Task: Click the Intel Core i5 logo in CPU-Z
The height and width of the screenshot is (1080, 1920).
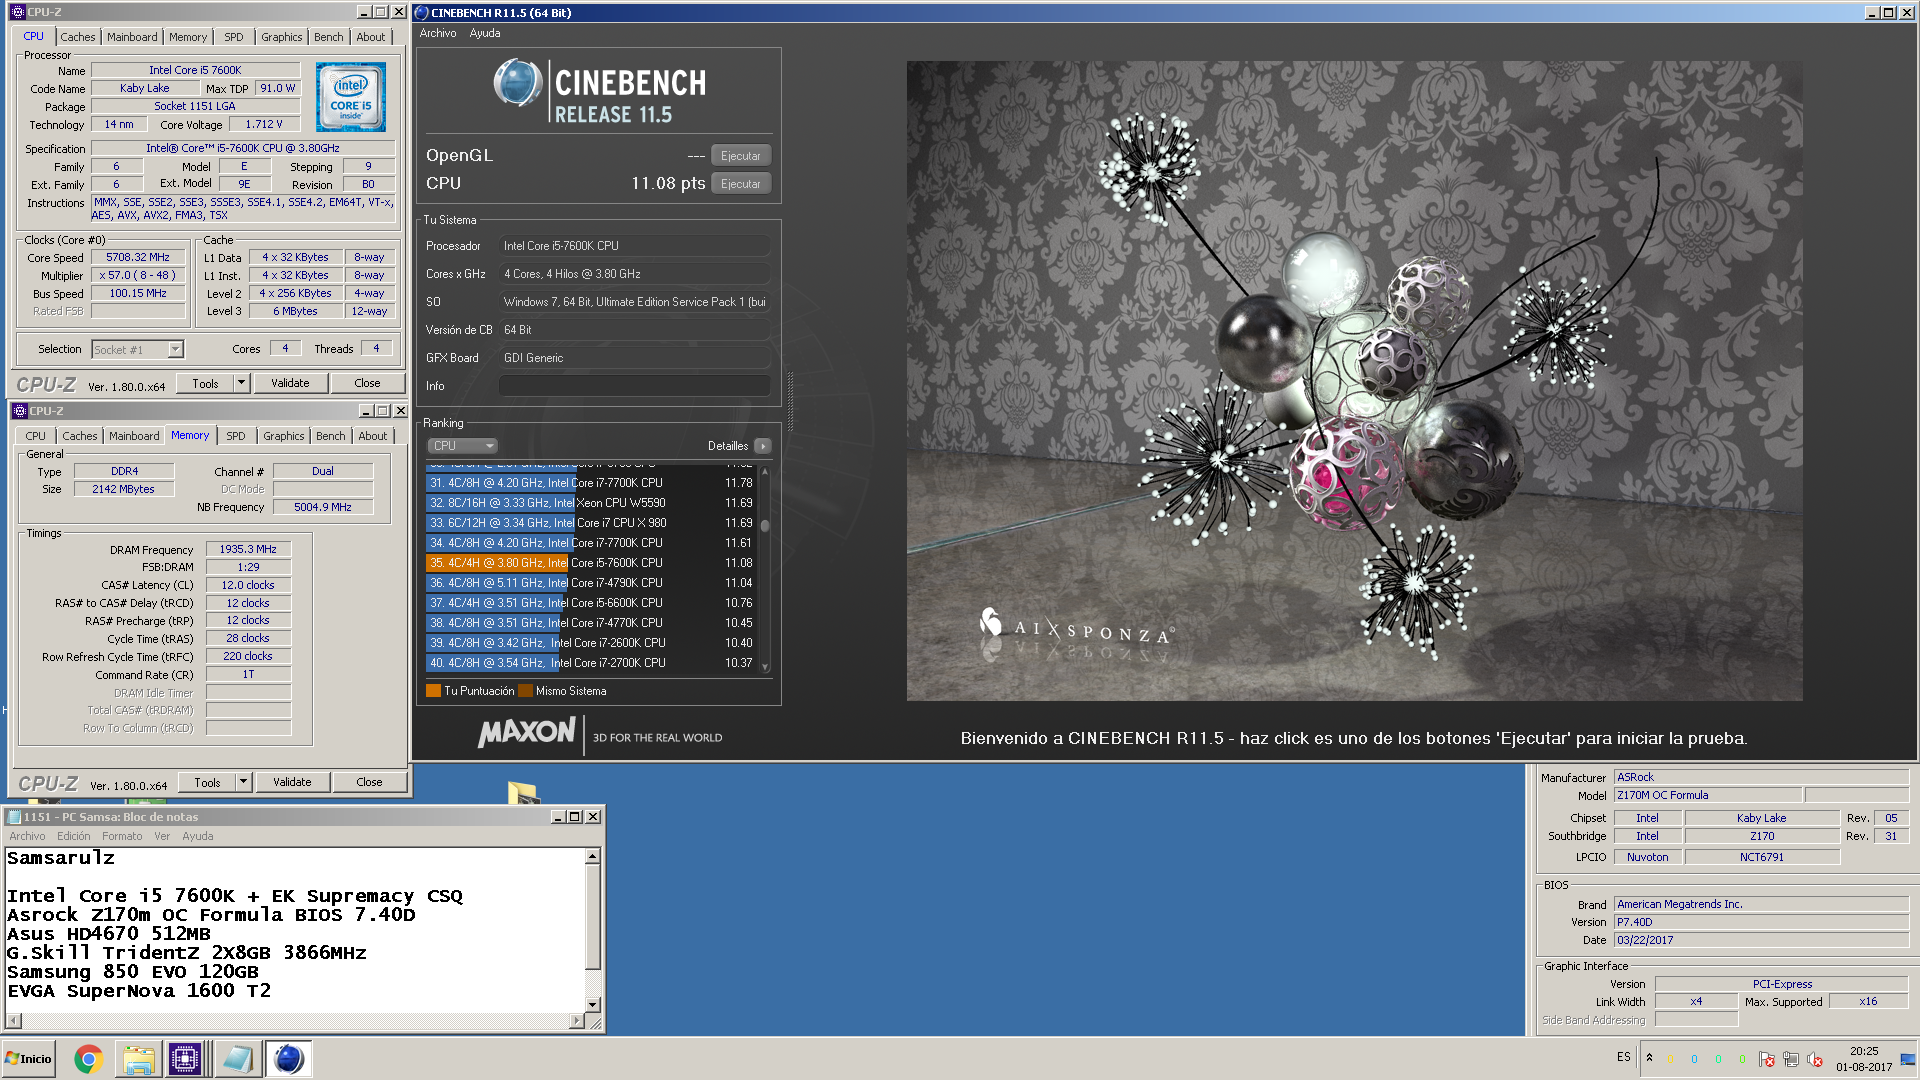Action: [x=351, y=97]
